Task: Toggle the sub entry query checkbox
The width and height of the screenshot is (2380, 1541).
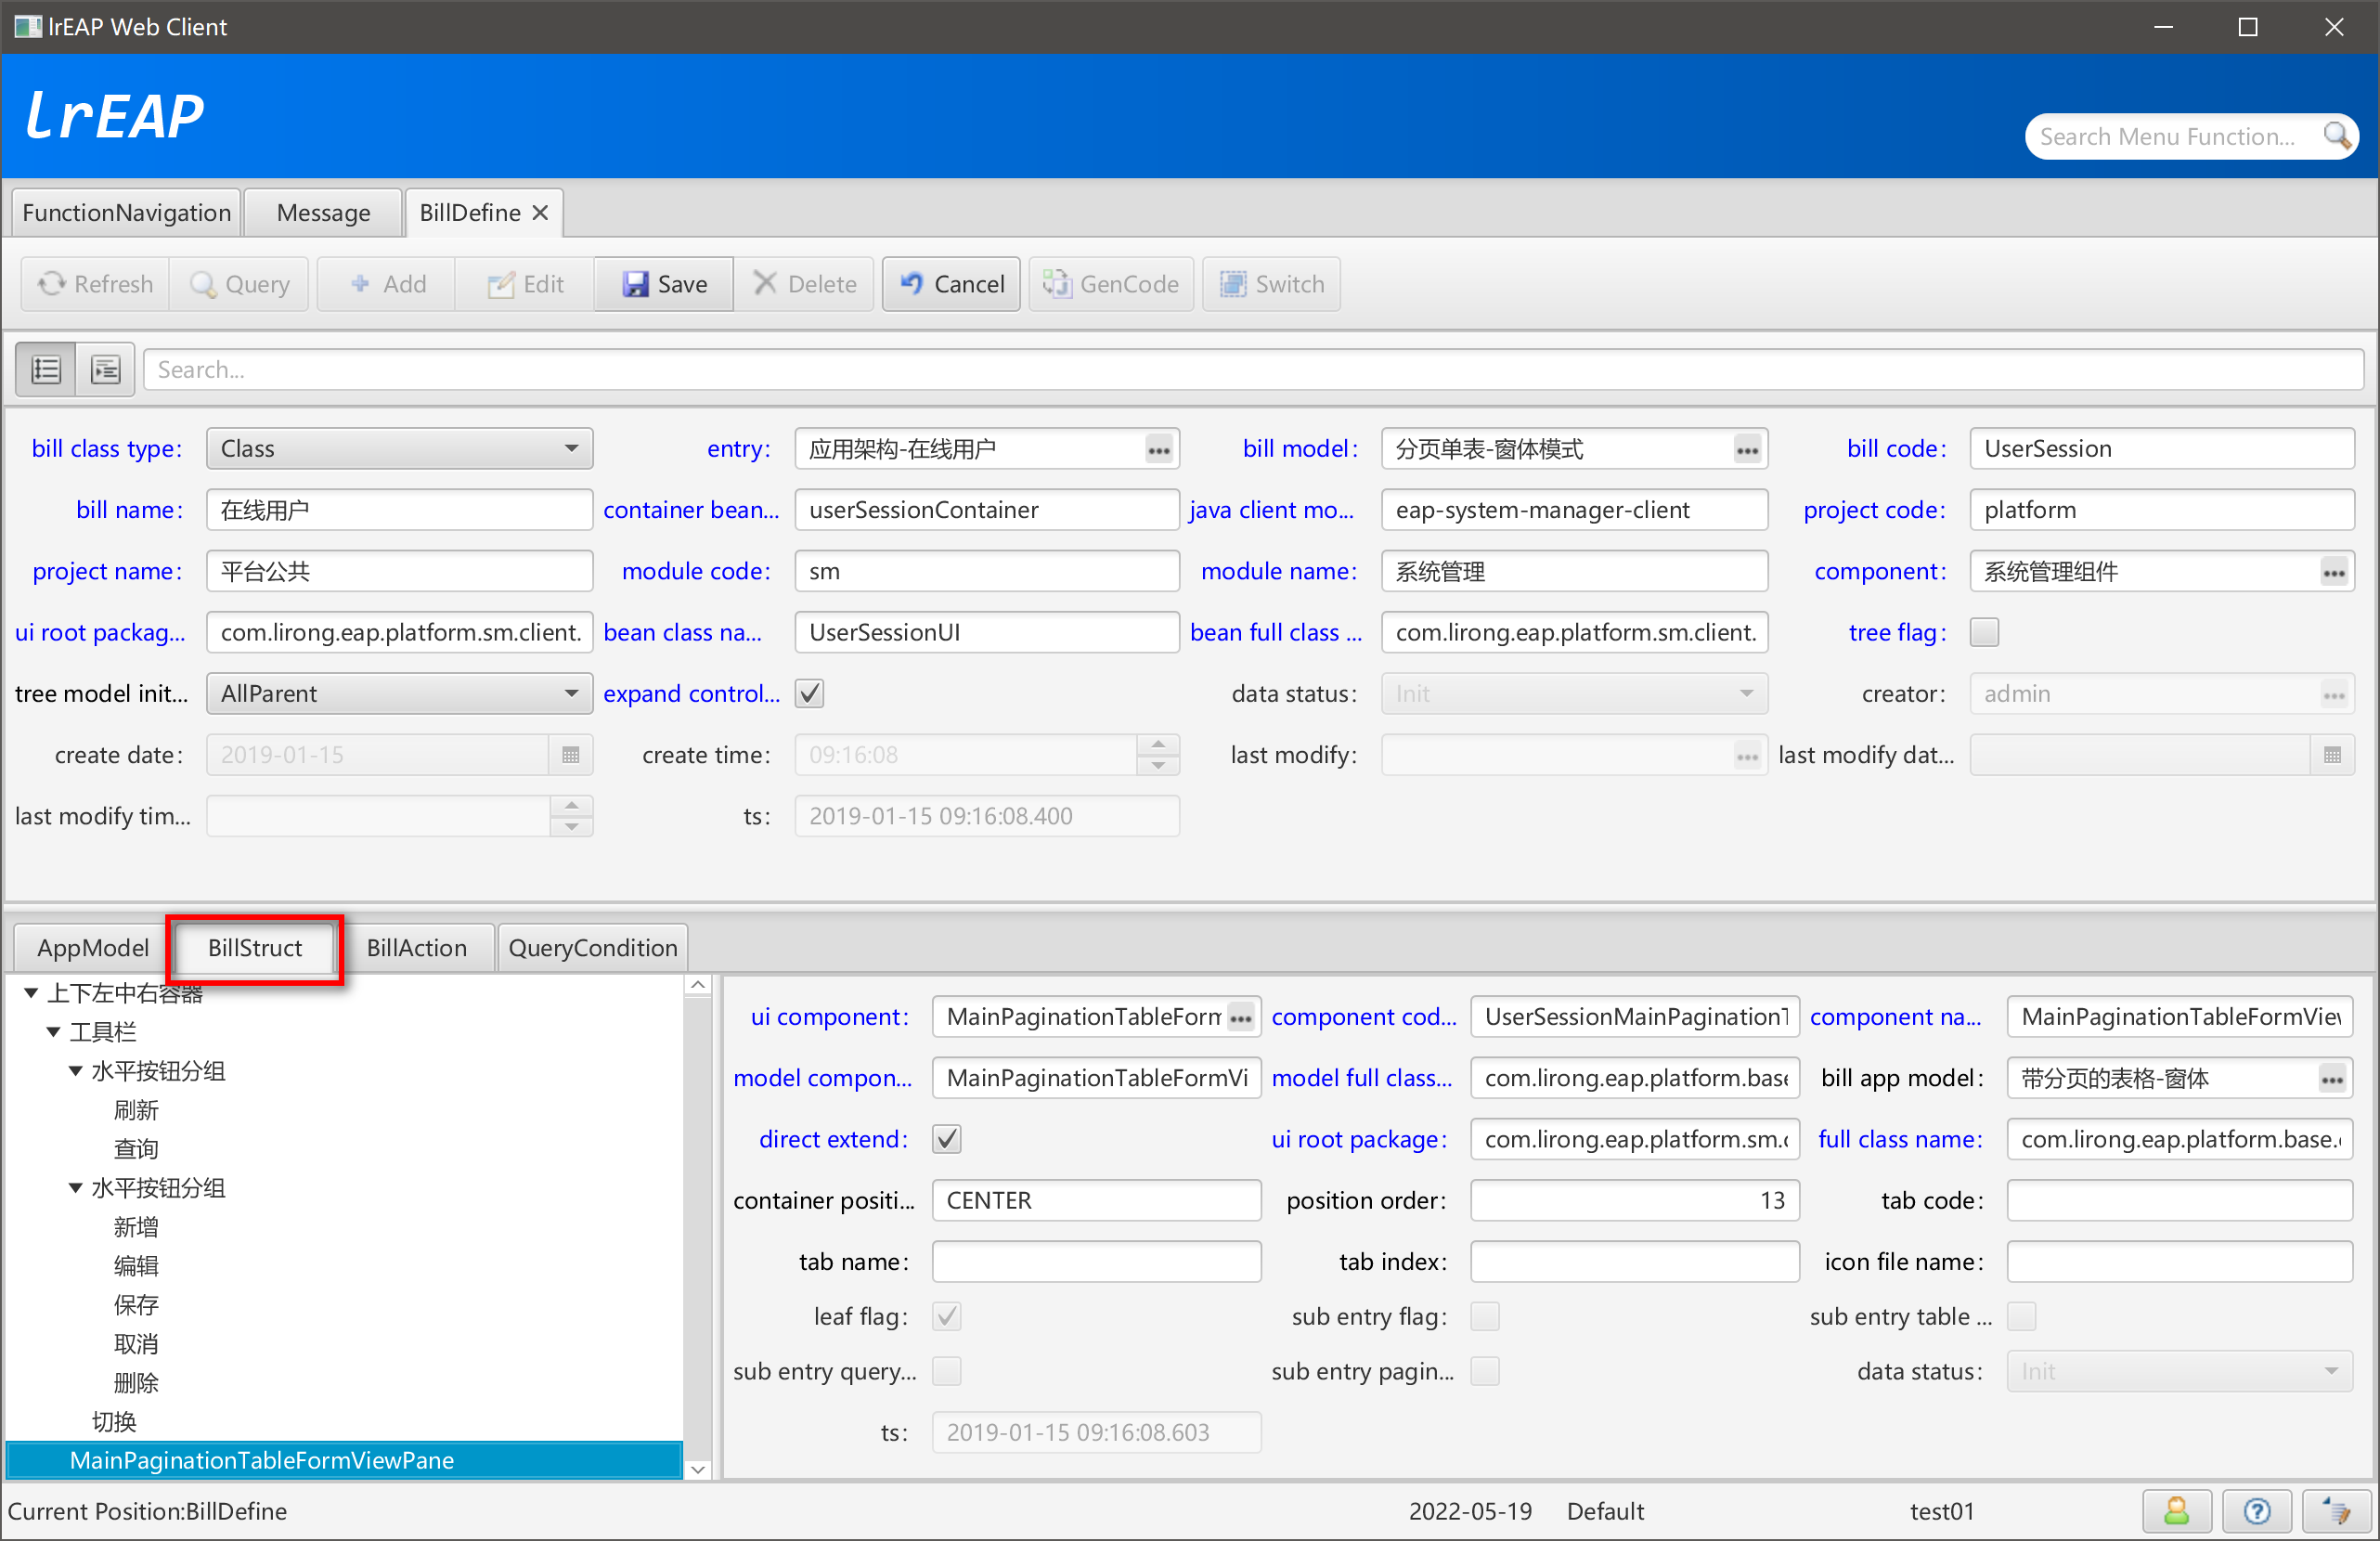Action: tap(947, 1371)
